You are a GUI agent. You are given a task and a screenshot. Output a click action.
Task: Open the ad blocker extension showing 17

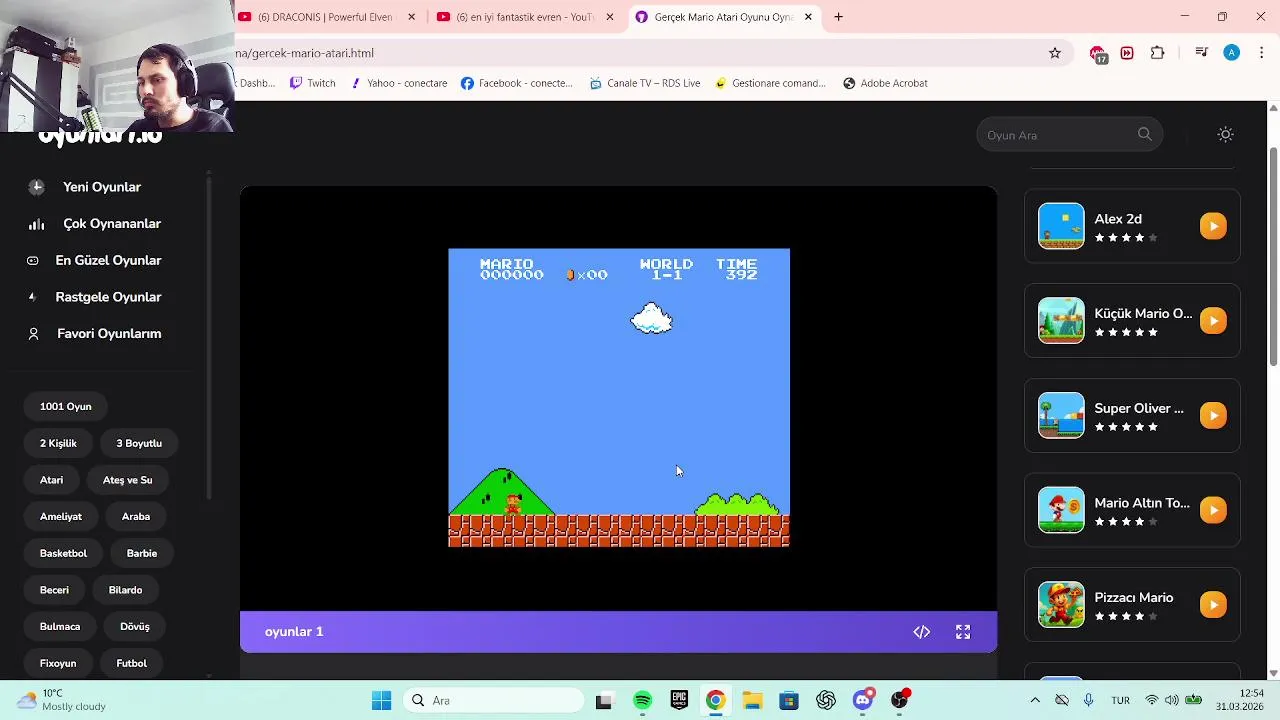(1098, 54)
